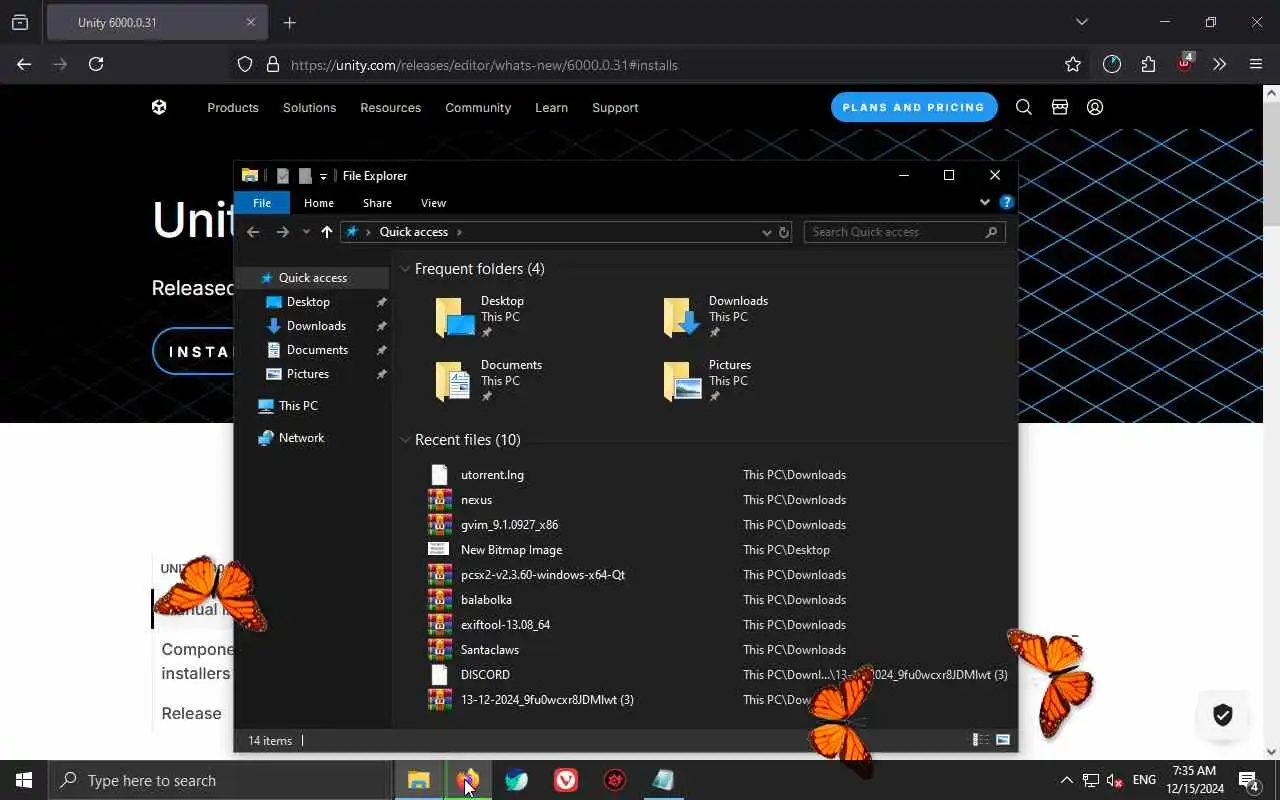This screenshot has height=800, width=1280.
Task: Switch to details view icon in status bar
Action: coord(981,740)
